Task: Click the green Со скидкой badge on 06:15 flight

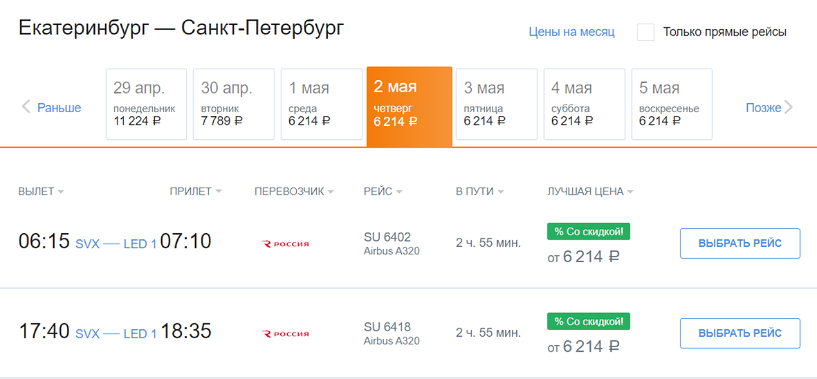Action: click(588, 231)
